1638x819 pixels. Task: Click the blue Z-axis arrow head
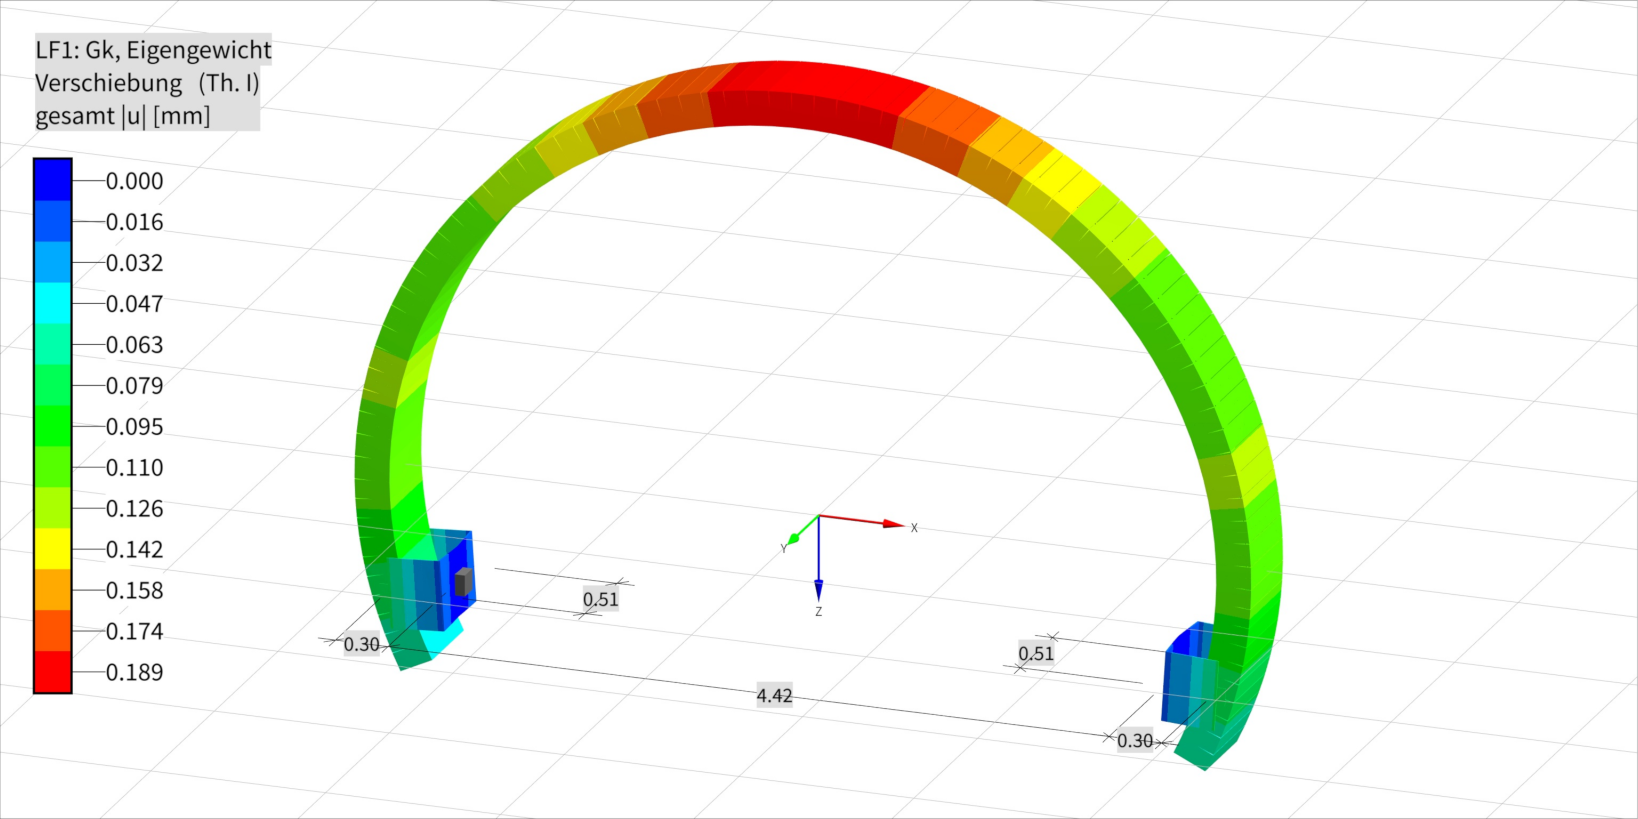tap(818, 590)
